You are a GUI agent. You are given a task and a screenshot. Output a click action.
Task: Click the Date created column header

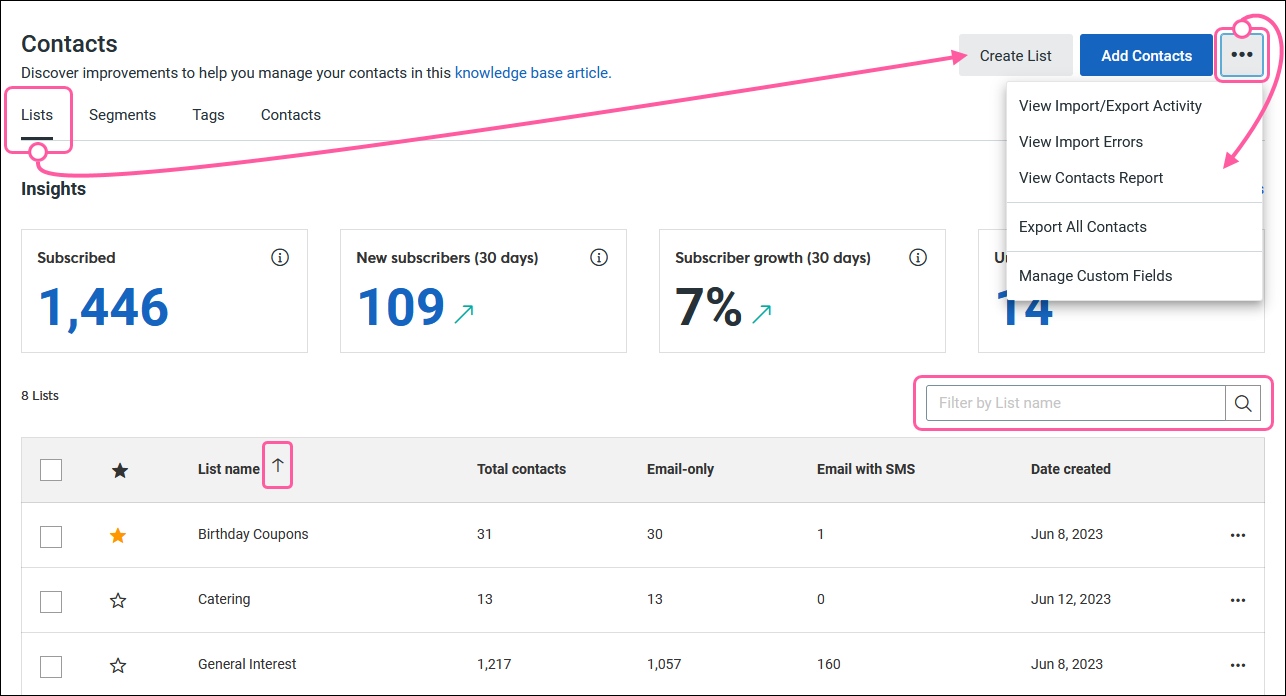(x=1071, y=469)
